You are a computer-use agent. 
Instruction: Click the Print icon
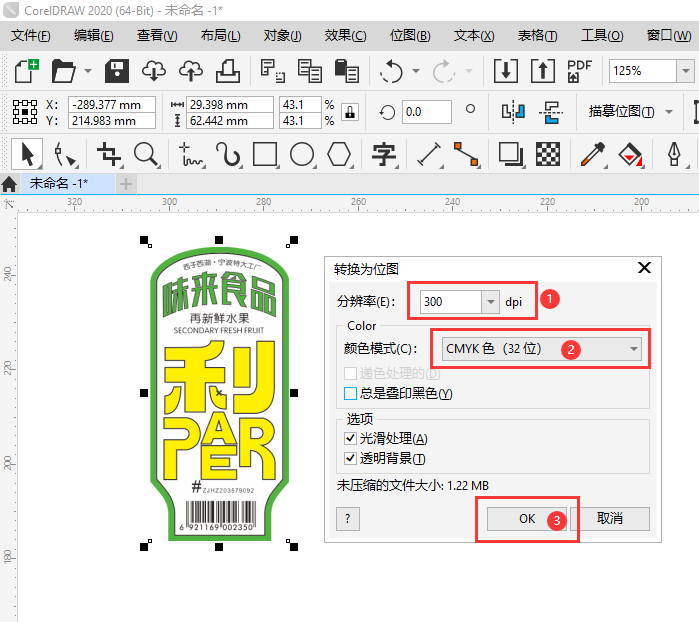(228, 71)
